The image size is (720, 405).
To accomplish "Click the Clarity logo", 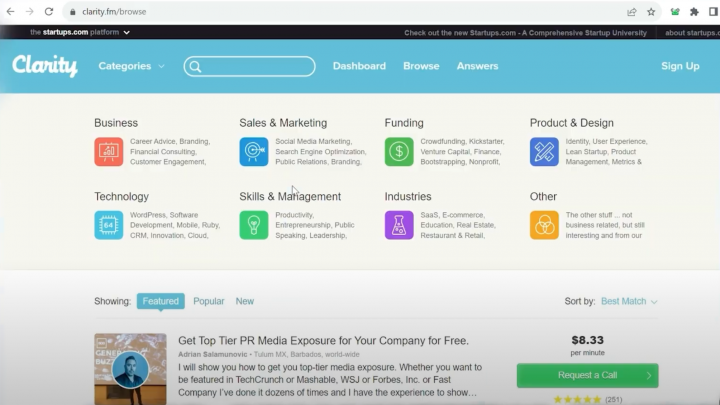I will (45, 66).
